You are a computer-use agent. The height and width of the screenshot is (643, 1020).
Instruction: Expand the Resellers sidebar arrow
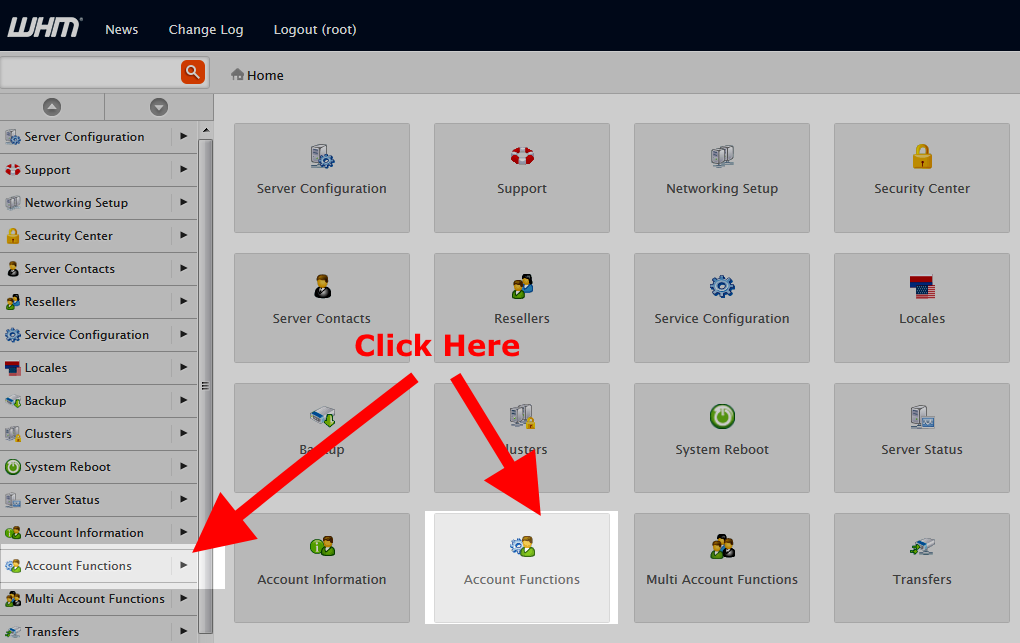tap(183, 302)
